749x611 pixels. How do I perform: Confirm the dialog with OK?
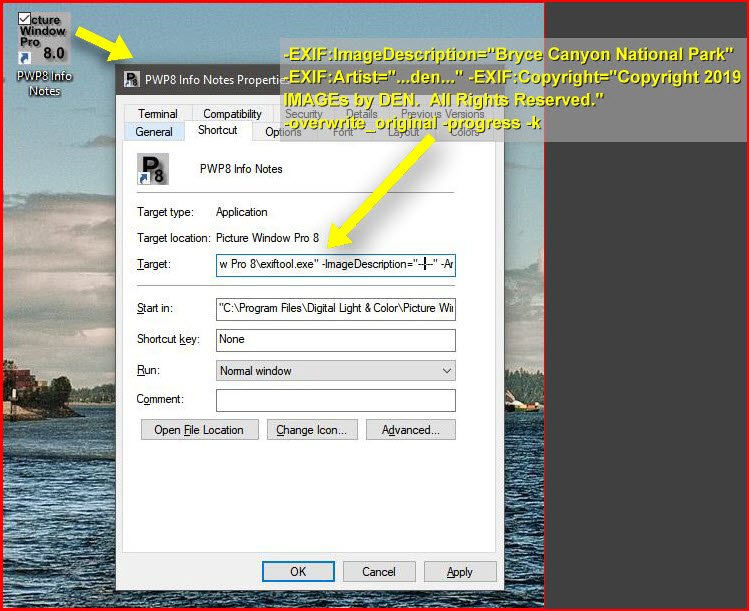(x=298, y=572)
